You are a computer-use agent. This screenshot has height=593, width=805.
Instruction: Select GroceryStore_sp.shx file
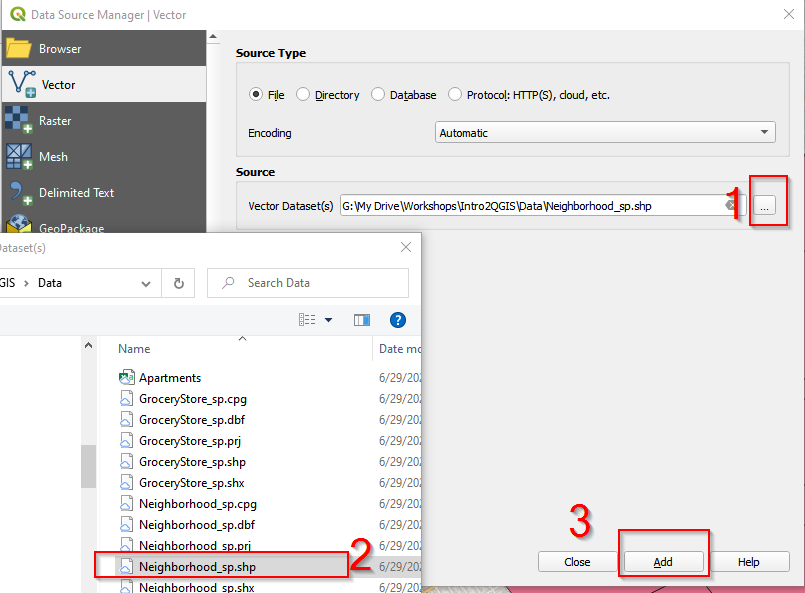pos(192,483)
